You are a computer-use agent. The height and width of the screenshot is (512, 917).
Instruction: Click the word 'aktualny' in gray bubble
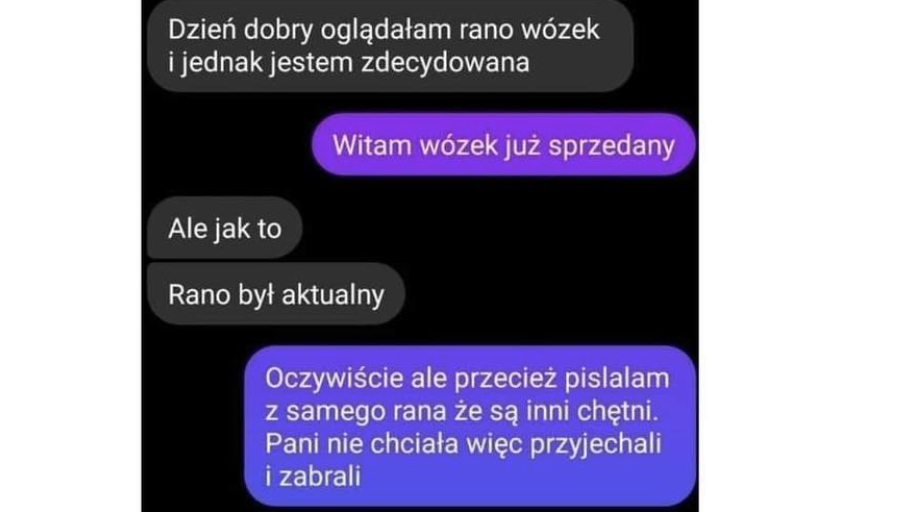coord(333,294)
